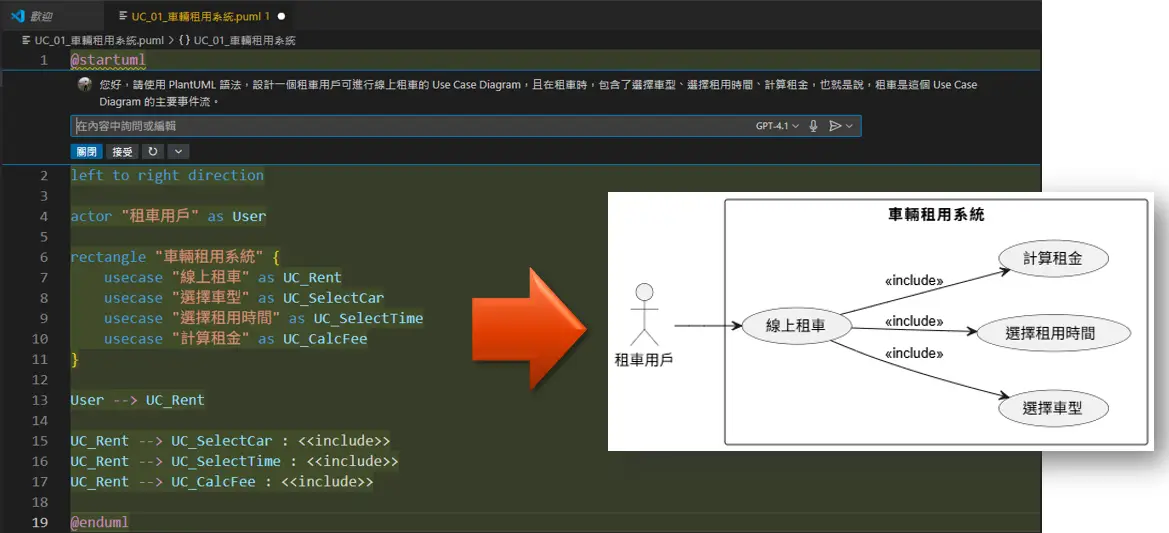
Task: Click the 選擇租用時間 use case oval
Action: coord(1053,333)
